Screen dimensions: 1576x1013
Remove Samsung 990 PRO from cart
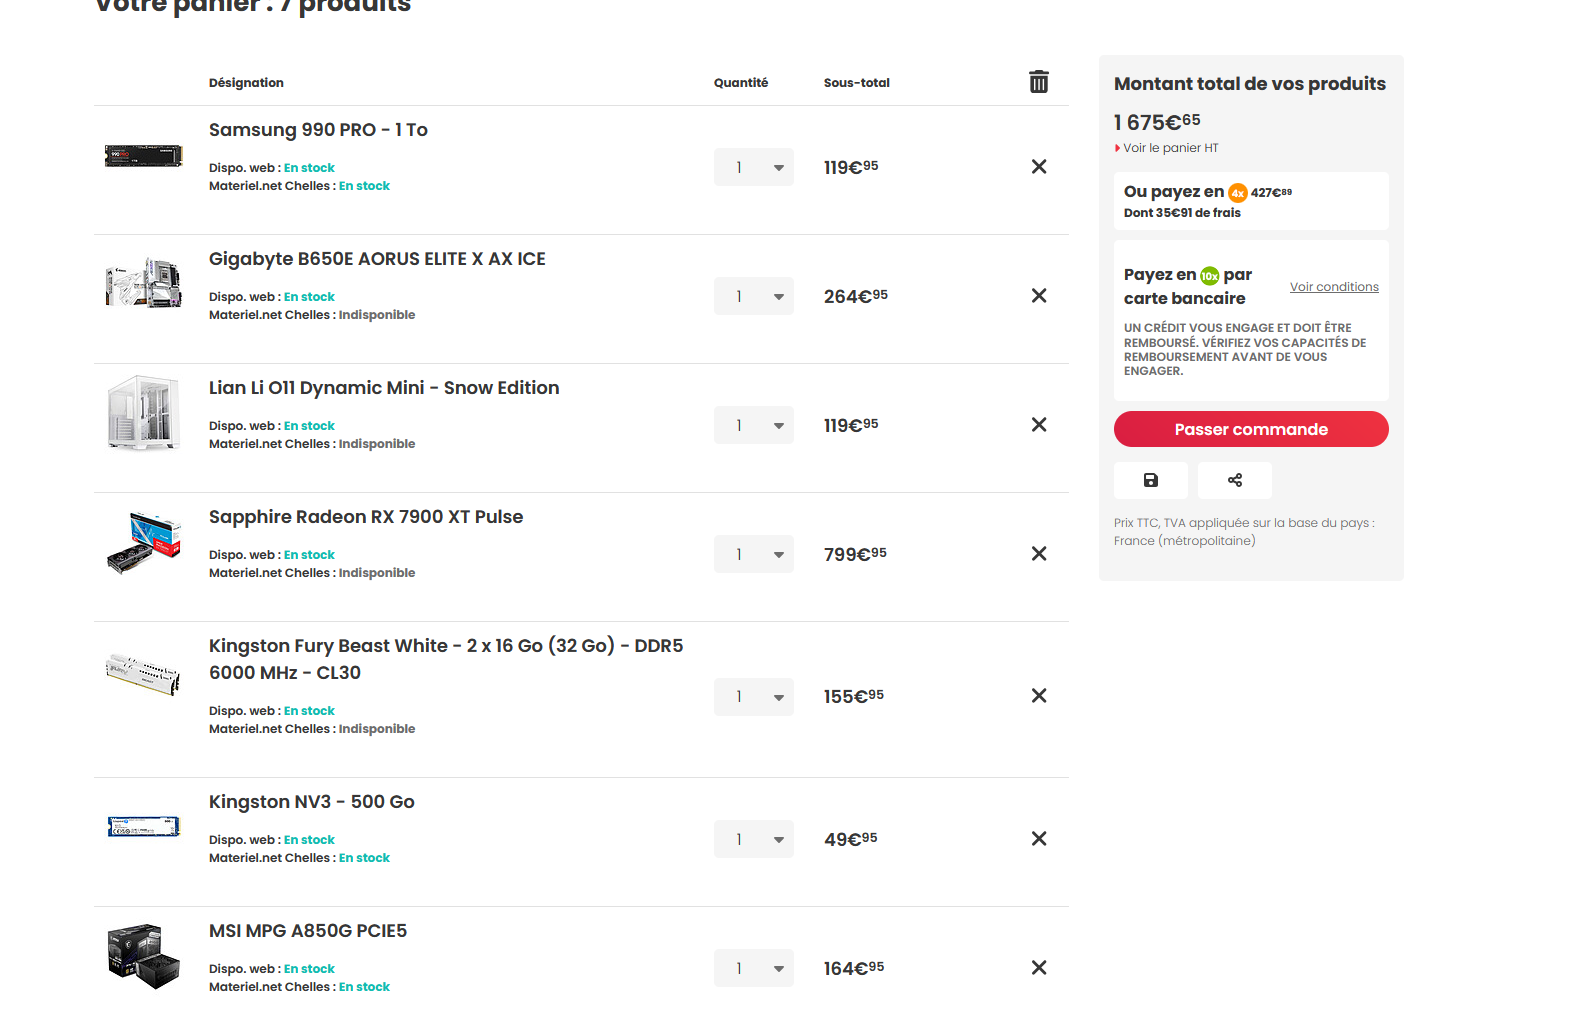pyautogui.click(x=1039, y=167)
